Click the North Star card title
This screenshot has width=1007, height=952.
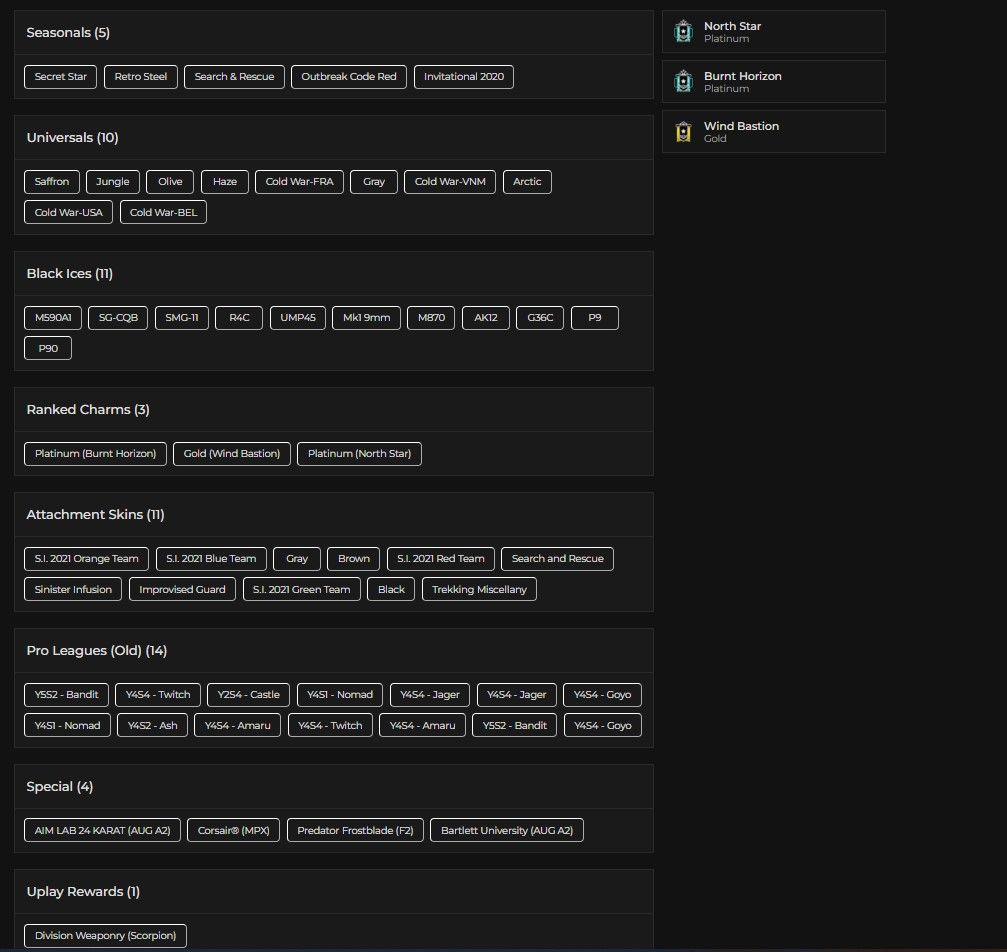[732, 26]
